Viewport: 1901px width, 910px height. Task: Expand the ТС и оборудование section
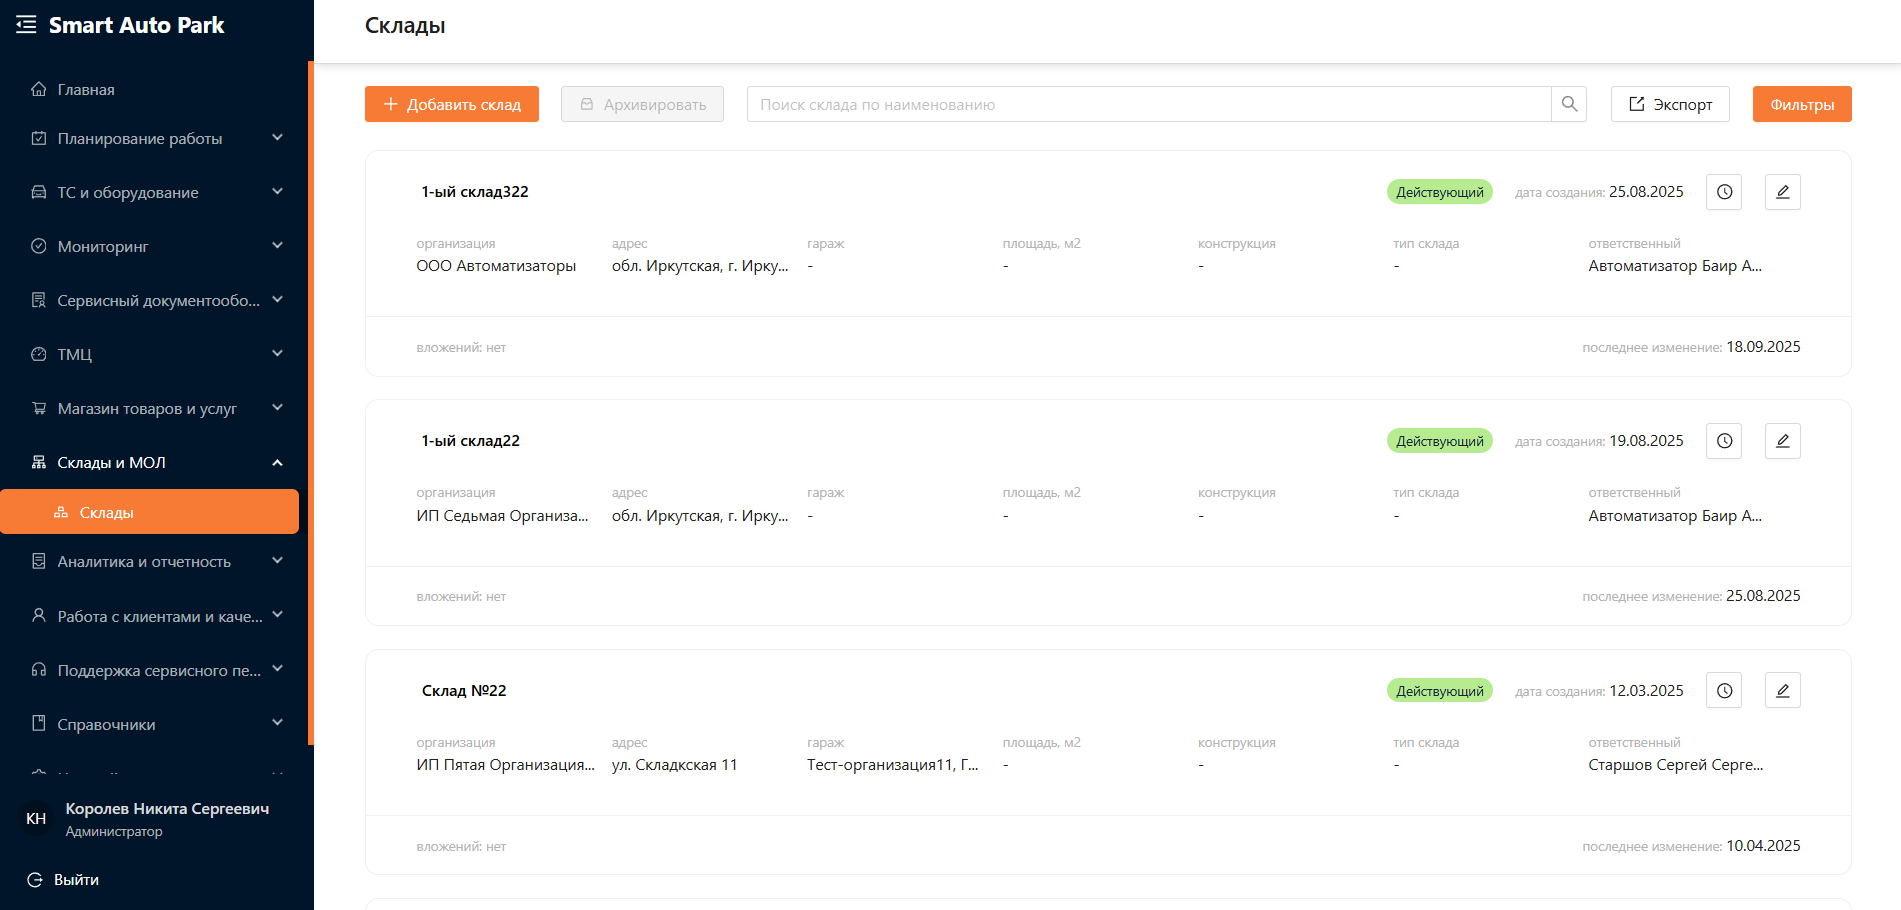coord(156,193)
